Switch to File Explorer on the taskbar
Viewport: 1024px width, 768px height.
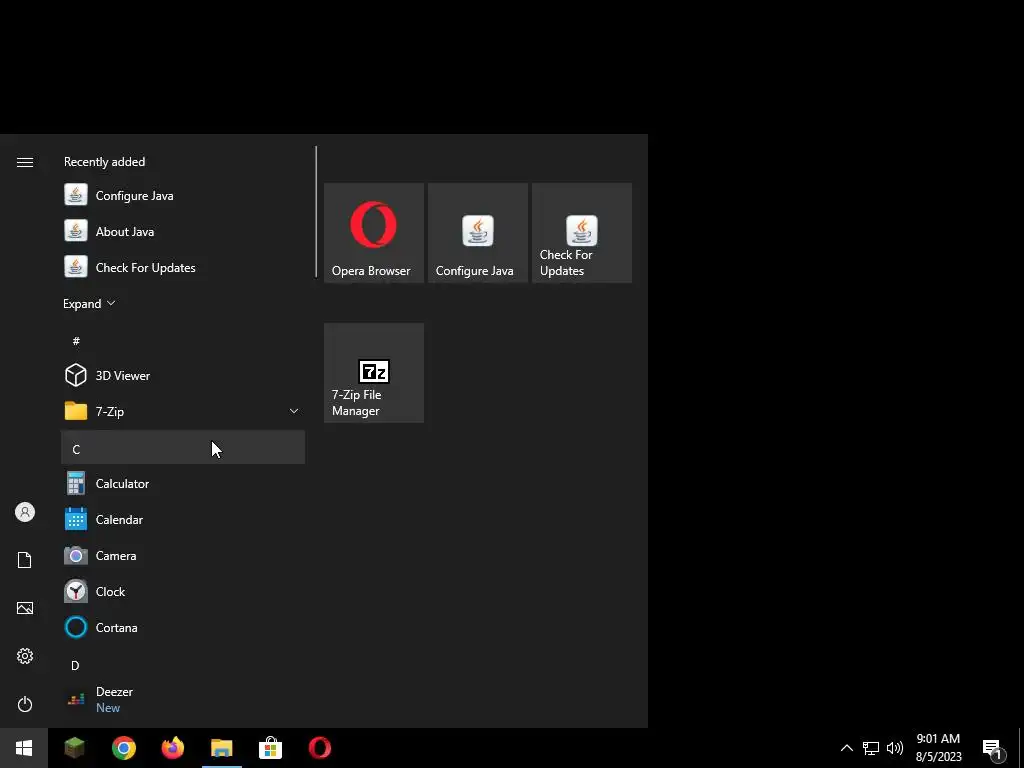221,748
